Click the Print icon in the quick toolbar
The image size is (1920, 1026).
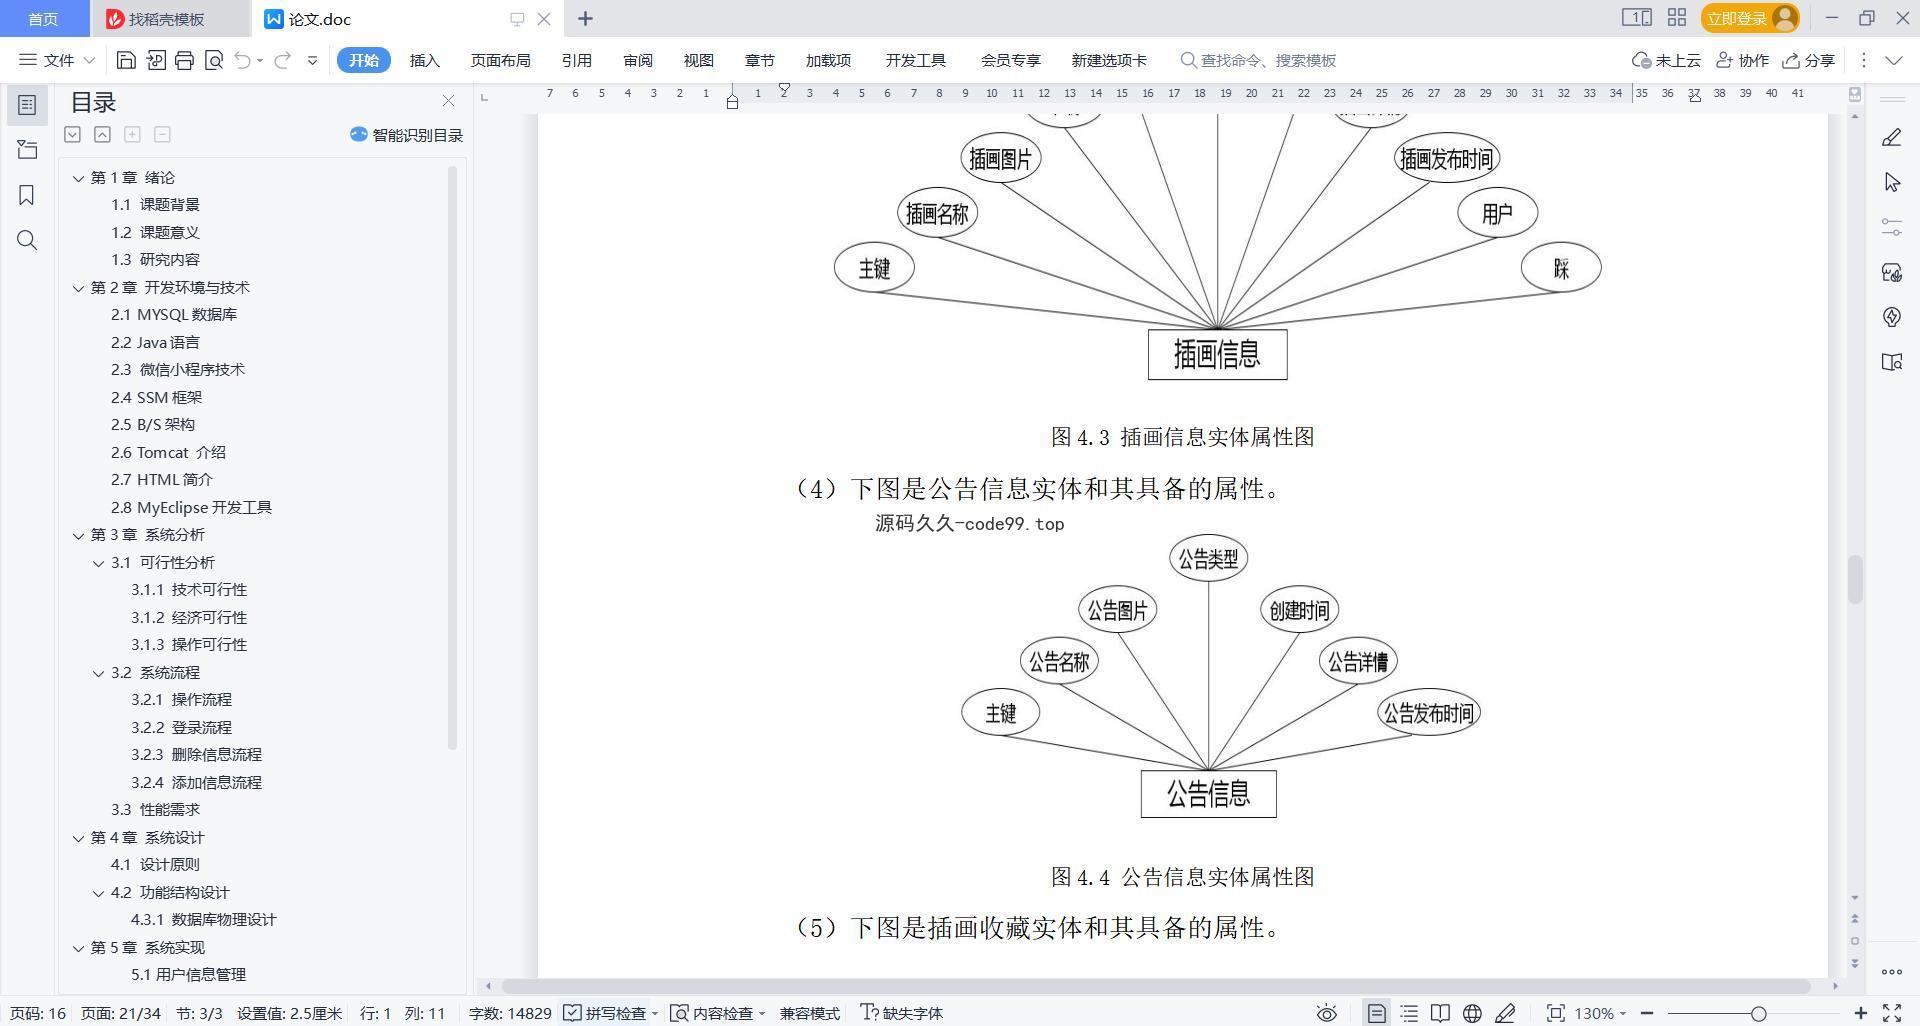(x=184, y=60)
